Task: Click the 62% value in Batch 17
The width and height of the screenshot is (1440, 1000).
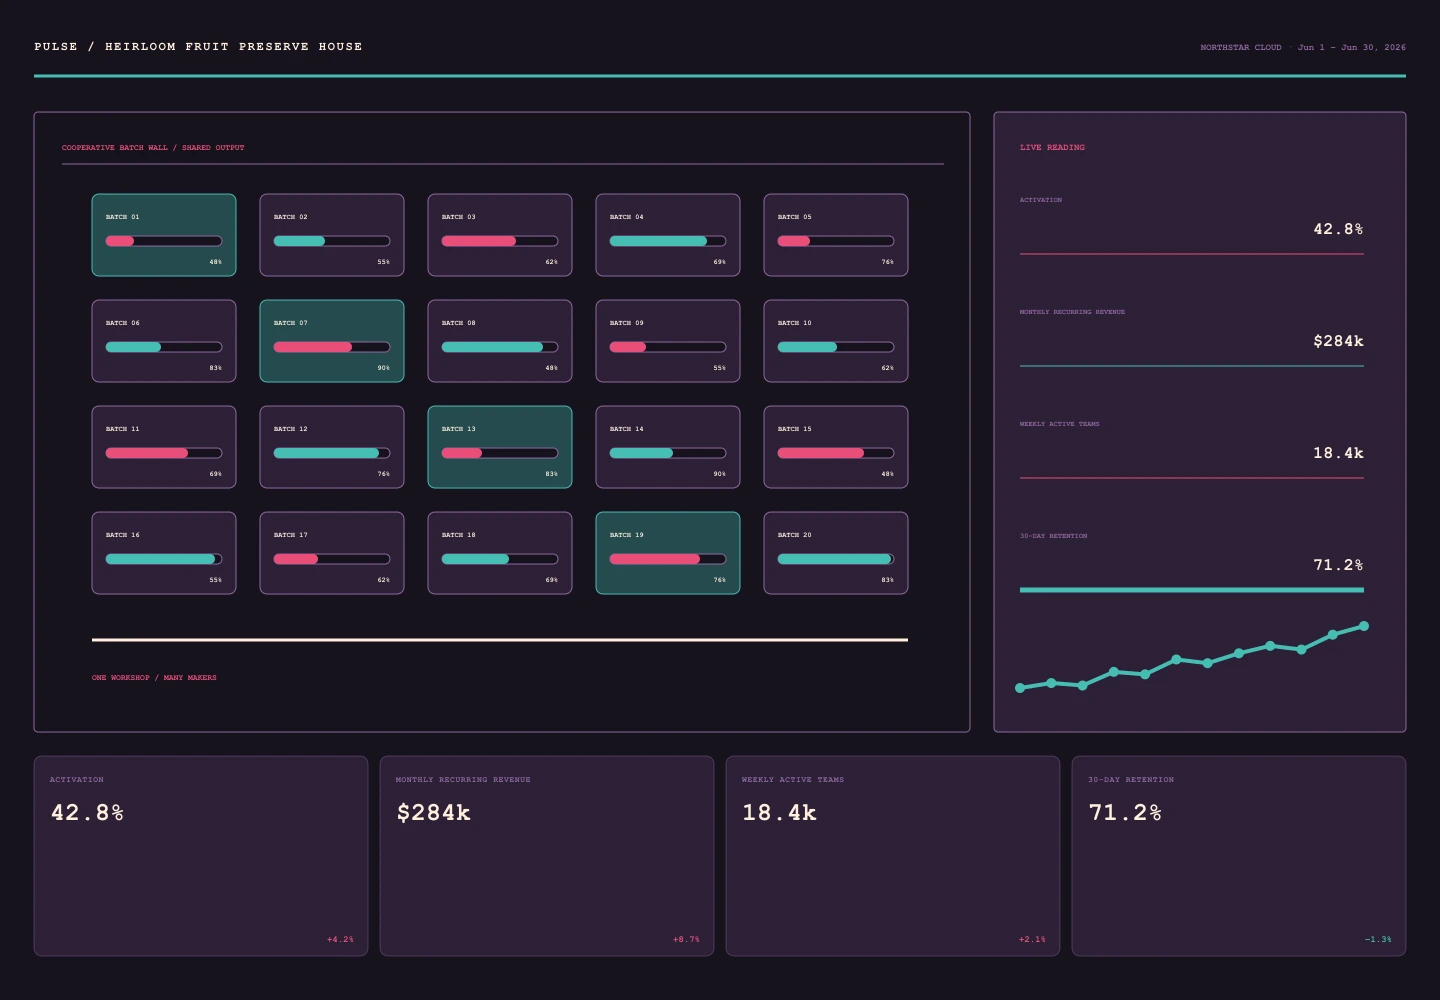Action: (x=383, y=580)
